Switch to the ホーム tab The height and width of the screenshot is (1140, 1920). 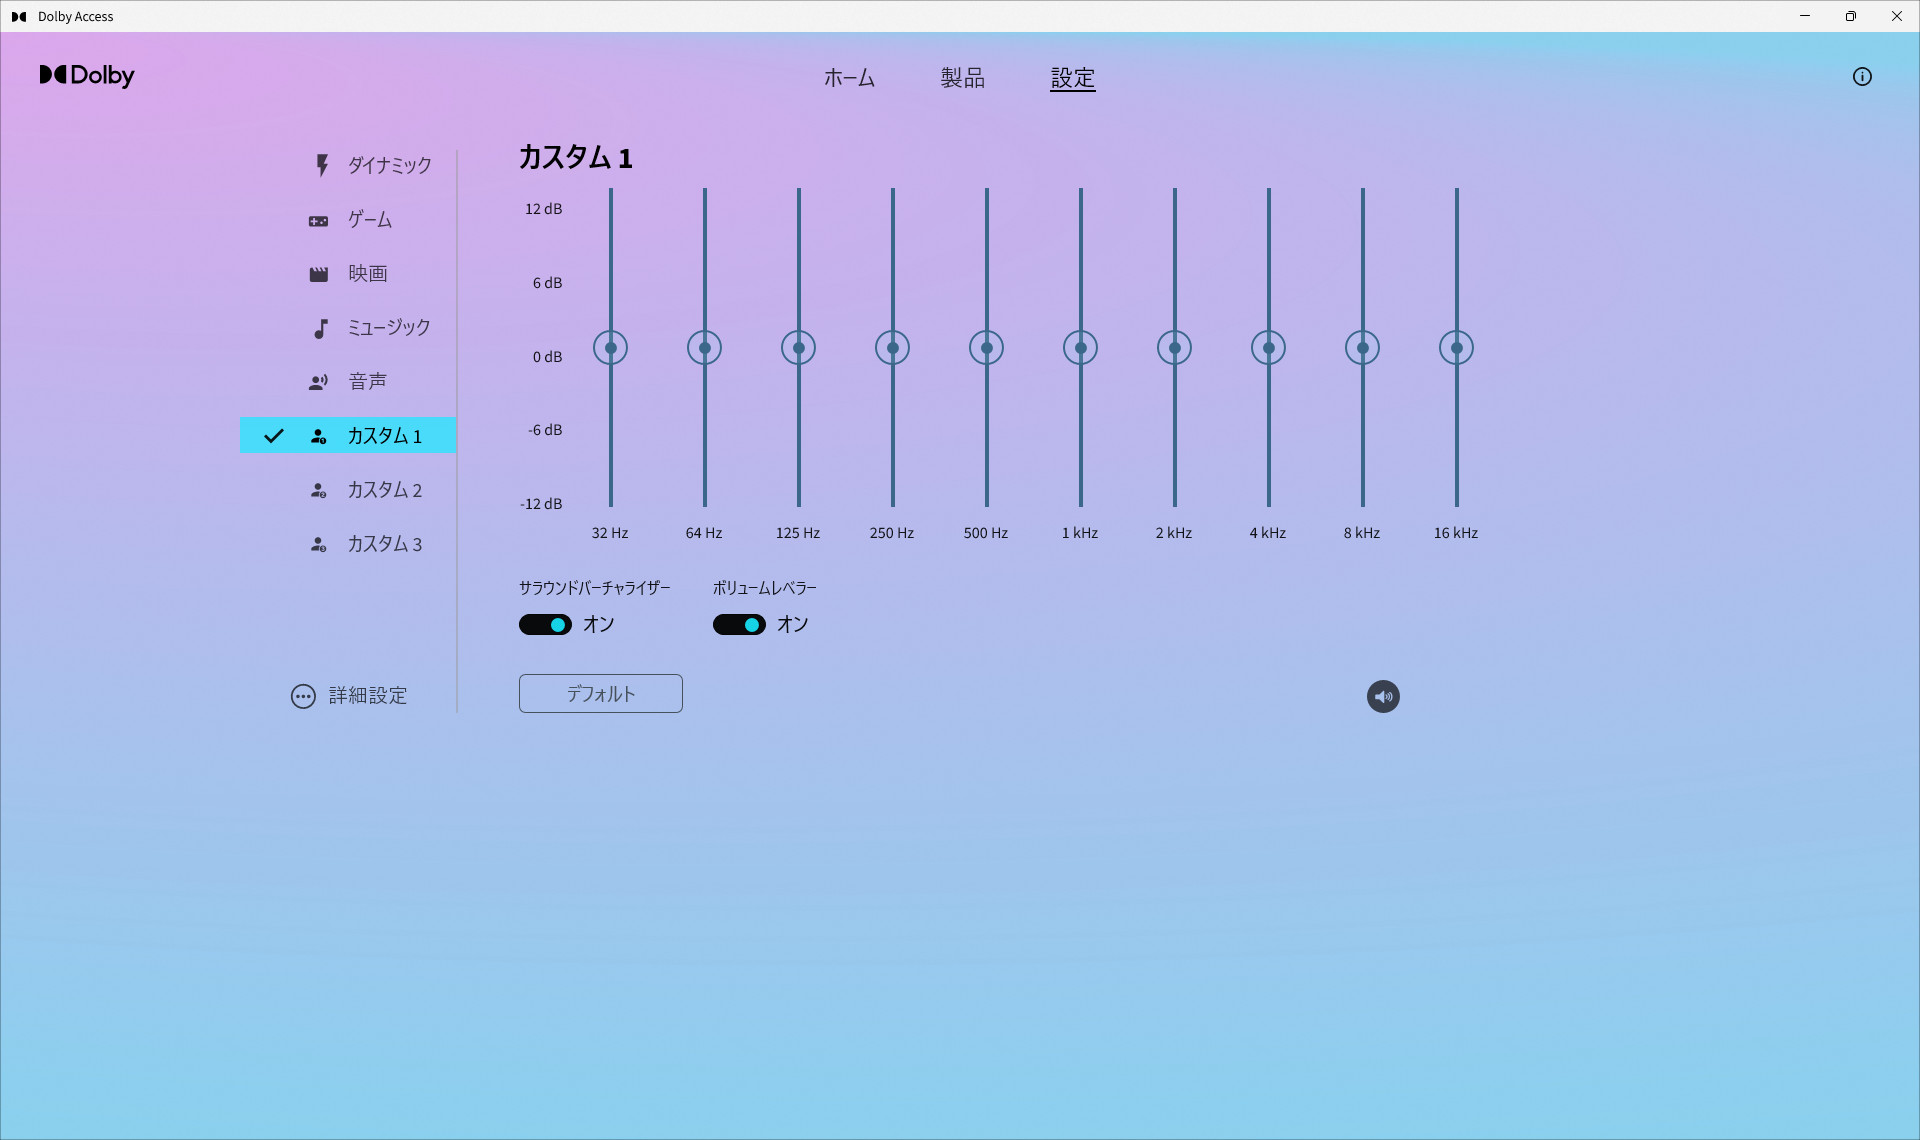pos(849,78)
